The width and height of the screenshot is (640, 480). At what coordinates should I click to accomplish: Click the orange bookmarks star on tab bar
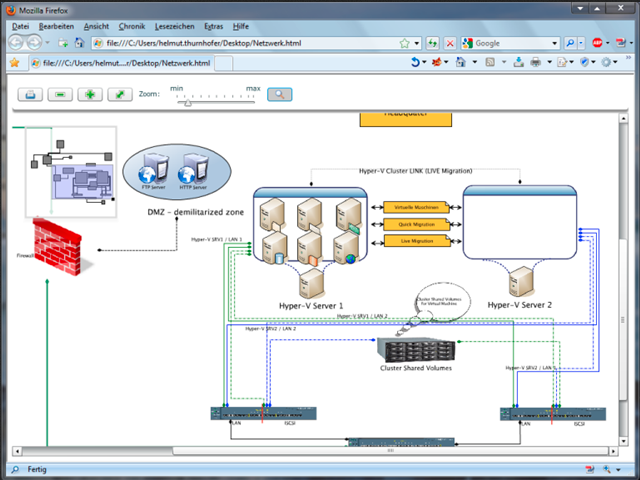tap(15, 62)
